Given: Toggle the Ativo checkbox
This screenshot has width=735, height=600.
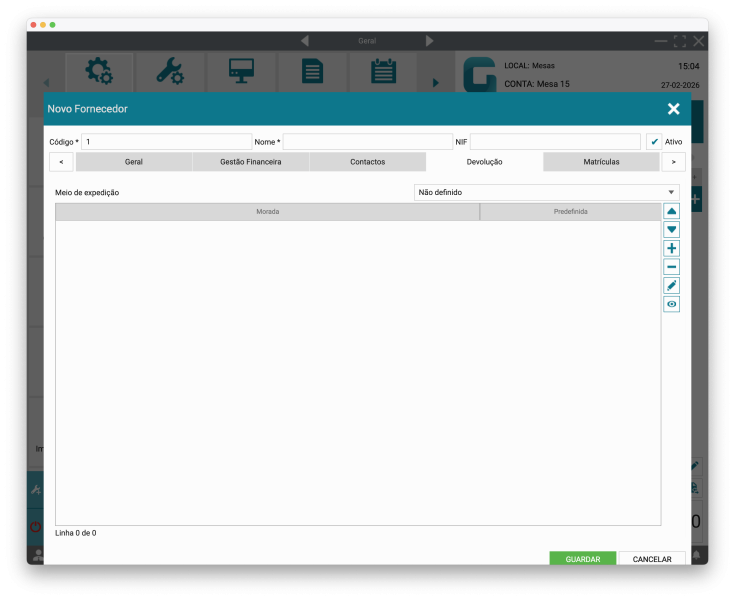Looking at the screenshot, I should pyautogui.click(x=654, y=142).
